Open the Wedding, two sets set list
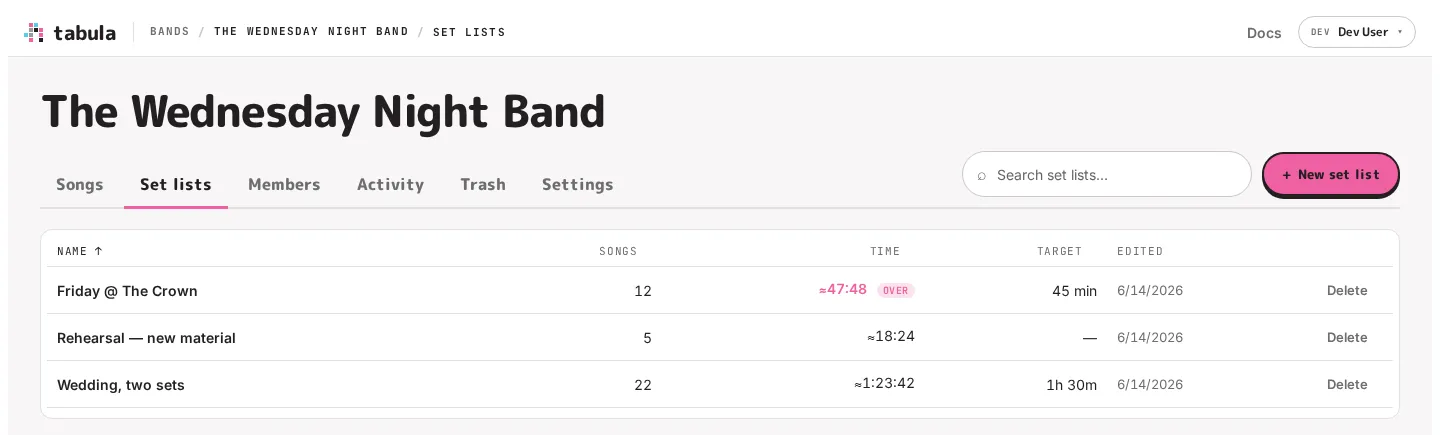Image resolution: width=1440 pixels, height=435 pixels. pyautogui.click(x=121, y=385)
